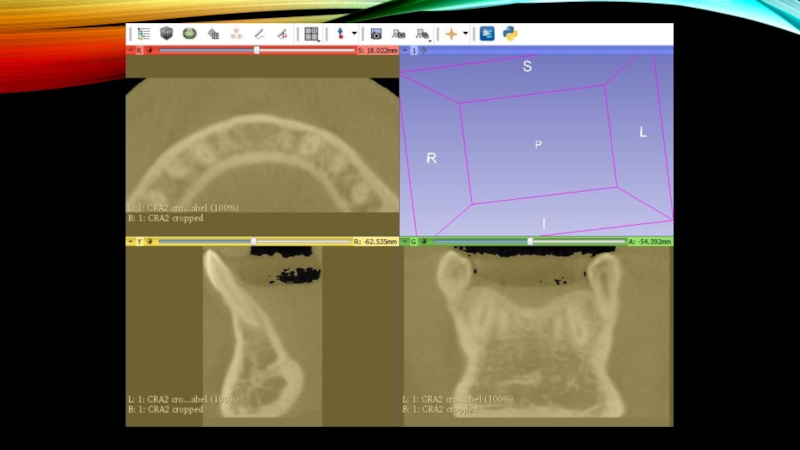Screen dimensions: 800x450
Task: Open the Extensions Manager icon
Action: 487,34
